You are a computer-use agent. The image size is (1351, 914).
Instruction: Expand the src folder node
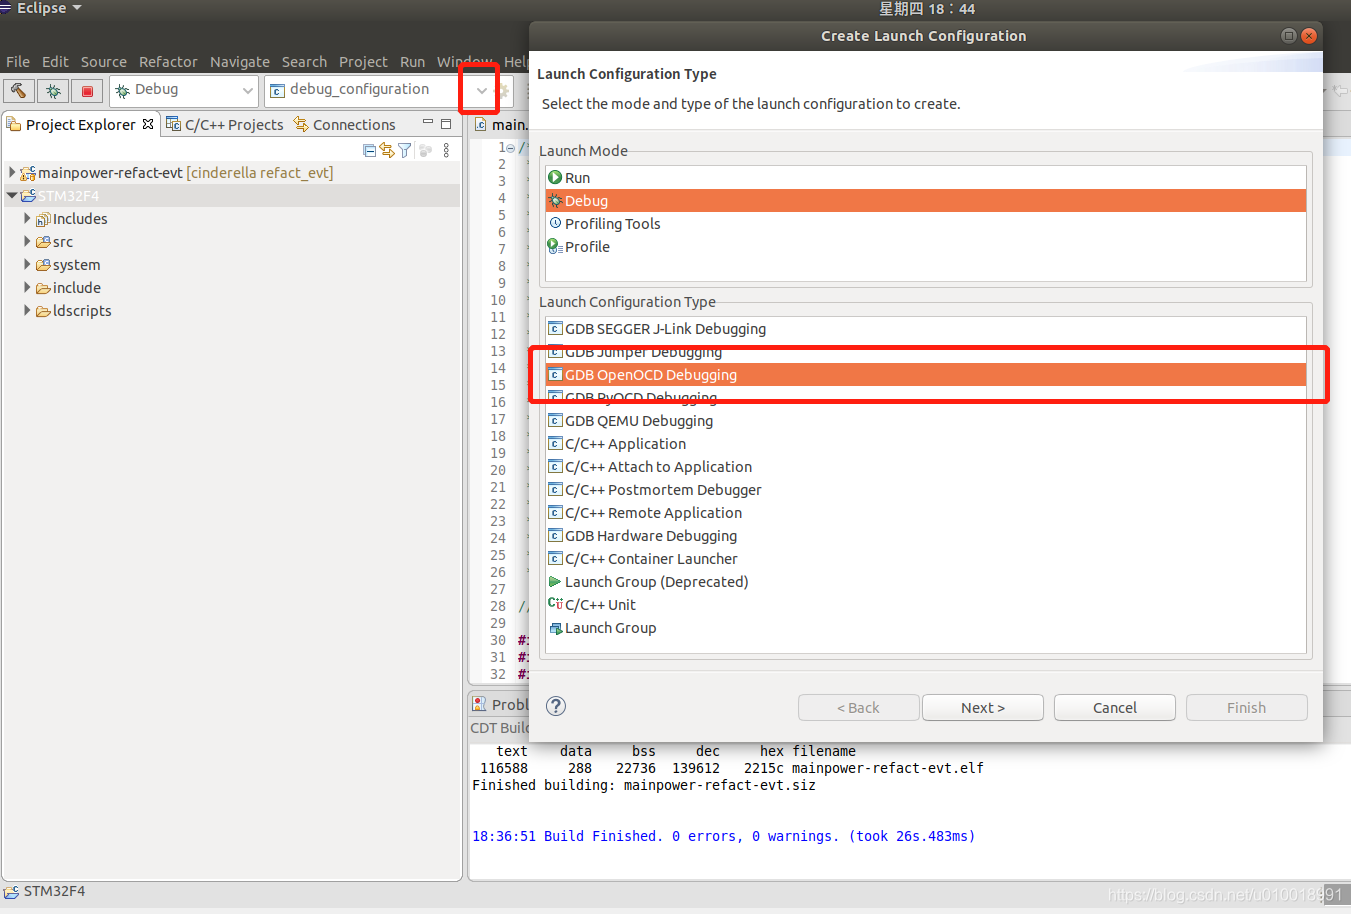(x=27, y=241)
